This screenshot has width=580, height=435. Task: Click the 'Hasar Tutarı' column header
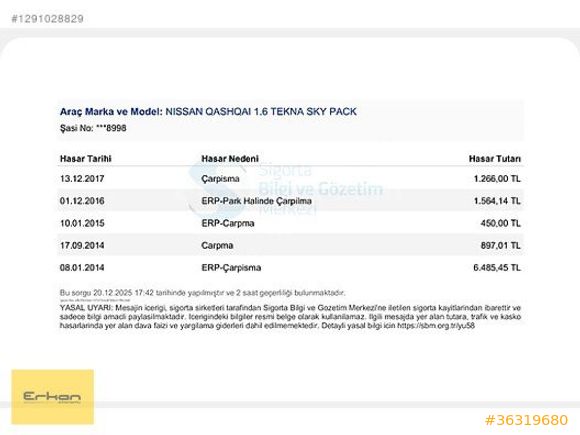[x=495, y=159]
